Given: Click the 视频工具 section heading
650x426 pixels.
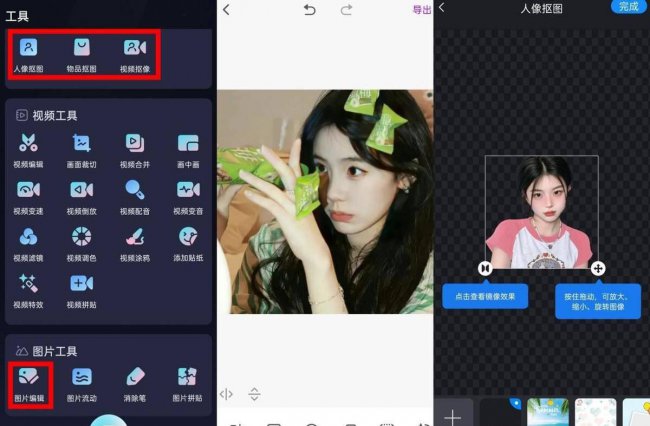Looking at the screenshot, I should click(x=55, y=116).
